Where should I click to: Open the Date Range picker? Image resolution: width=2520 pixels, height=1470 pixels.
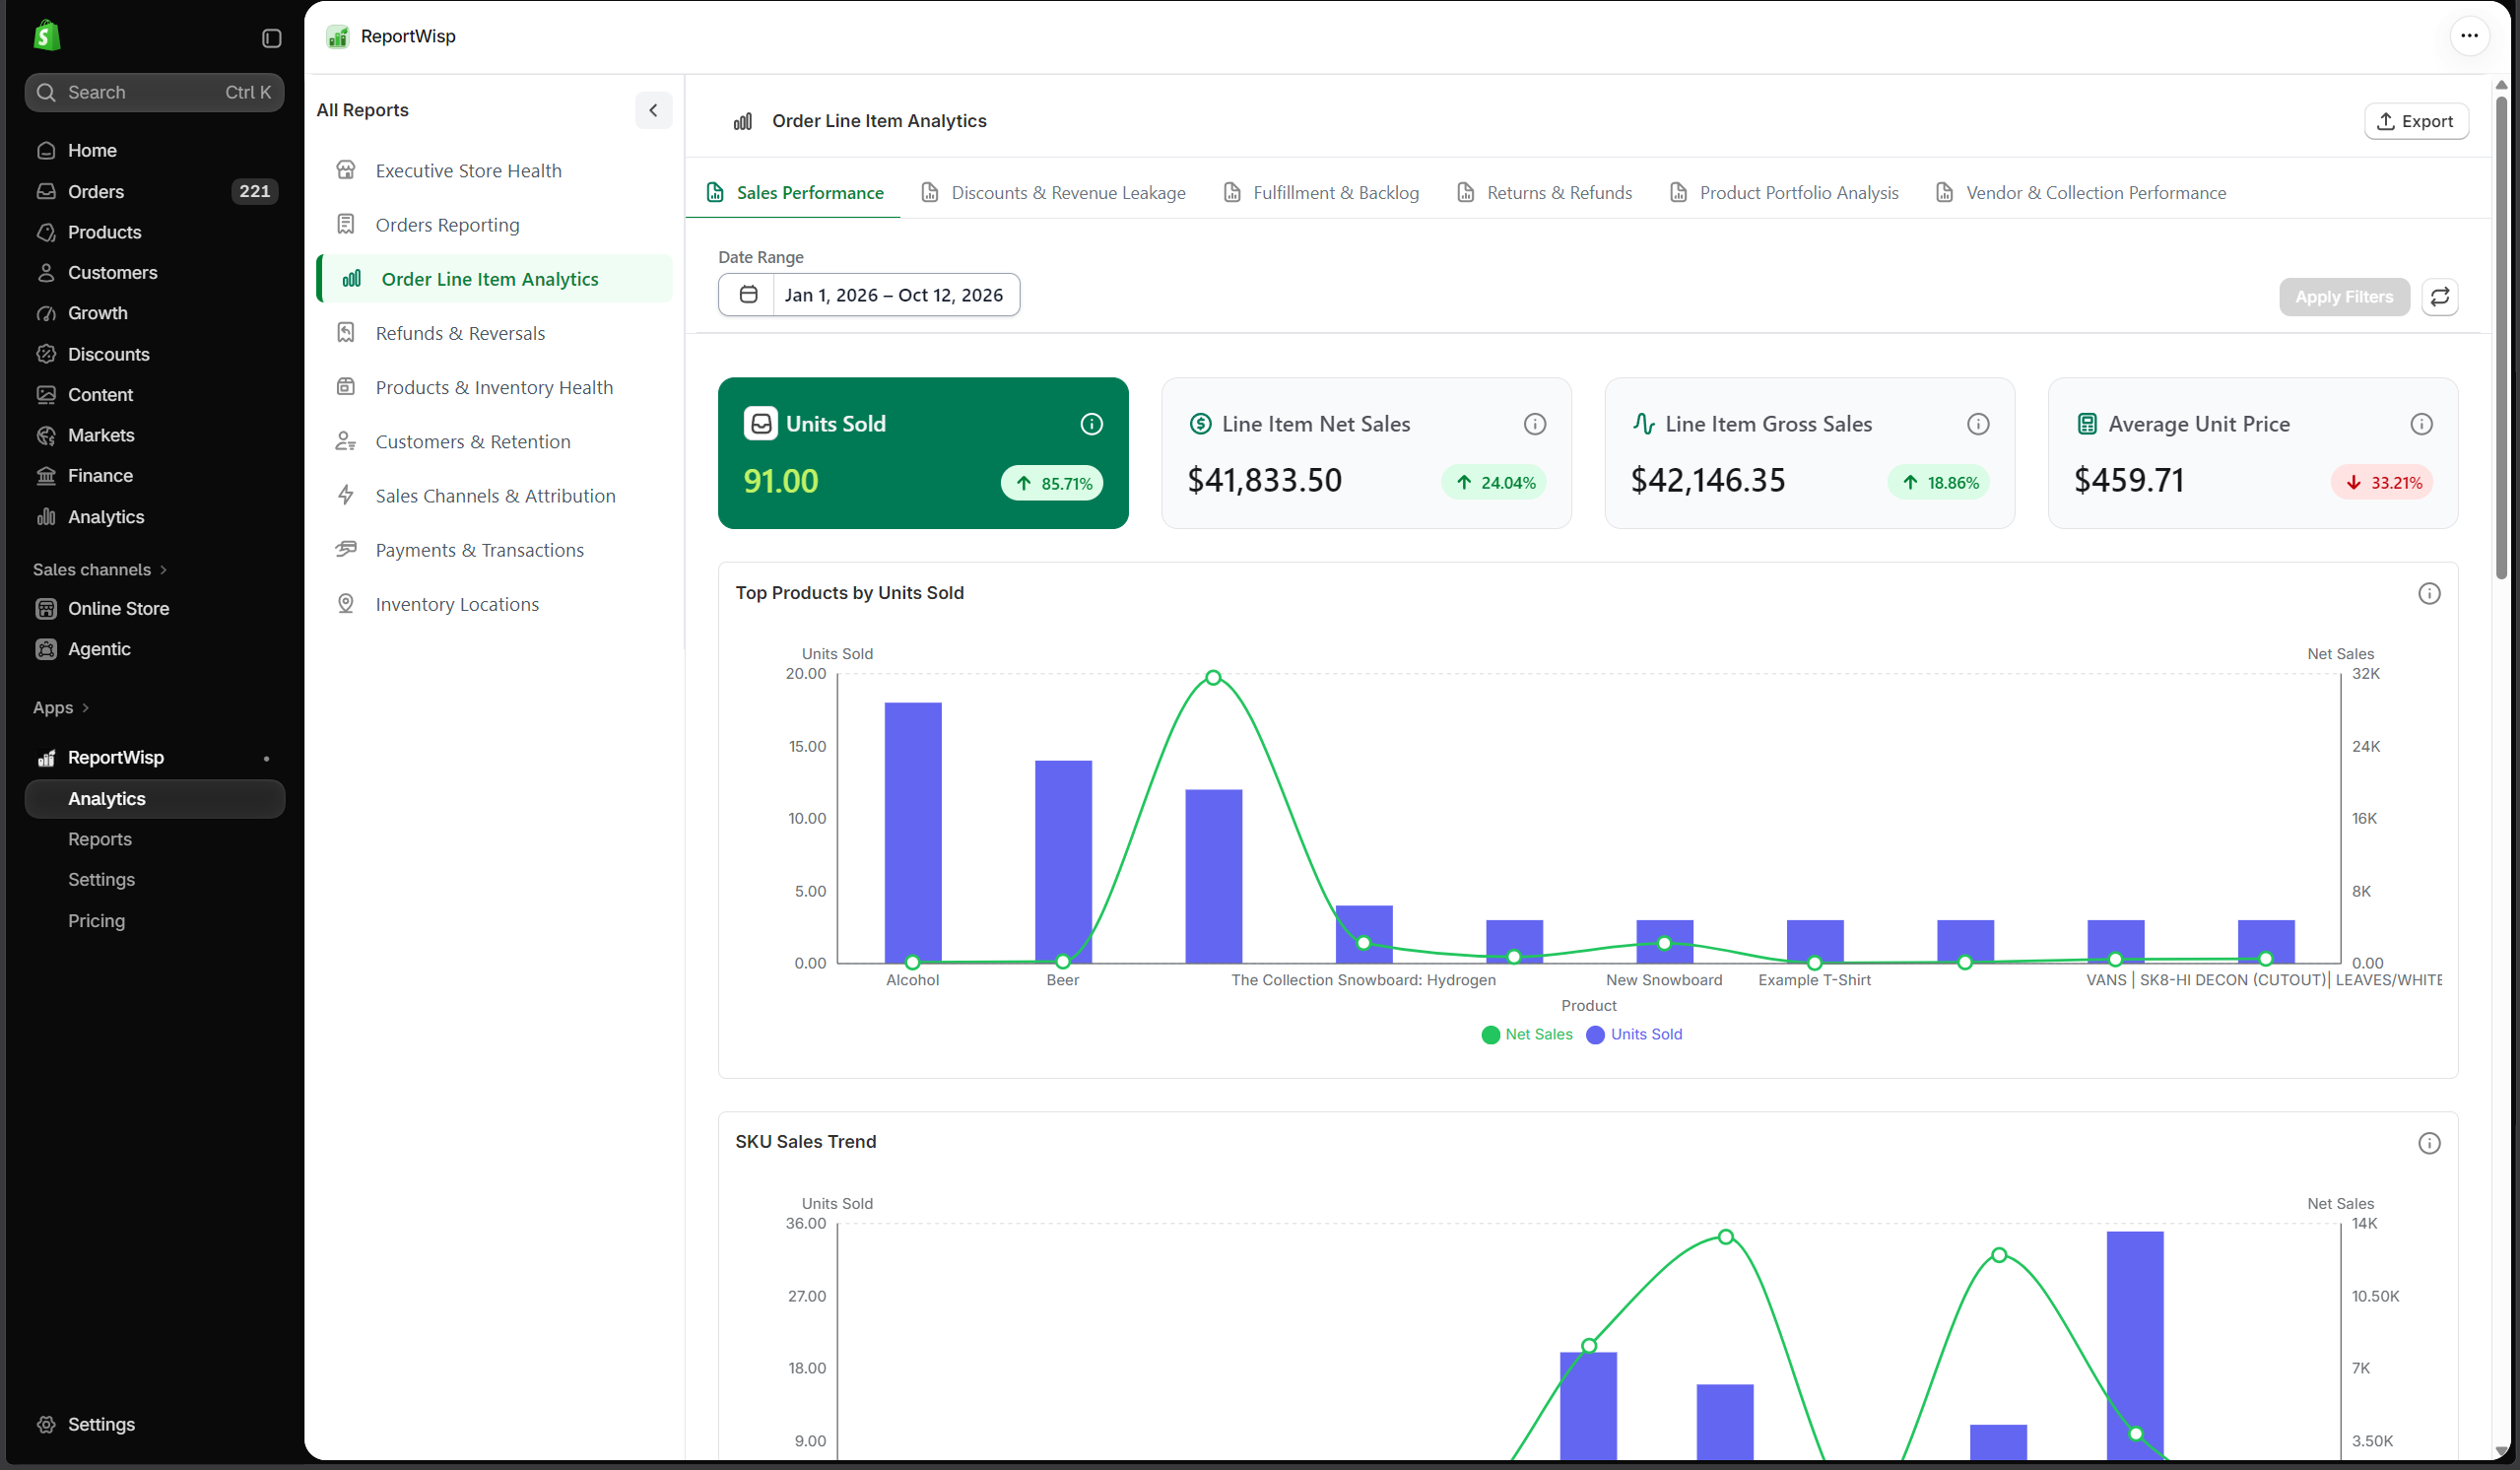tap(869, 295)
